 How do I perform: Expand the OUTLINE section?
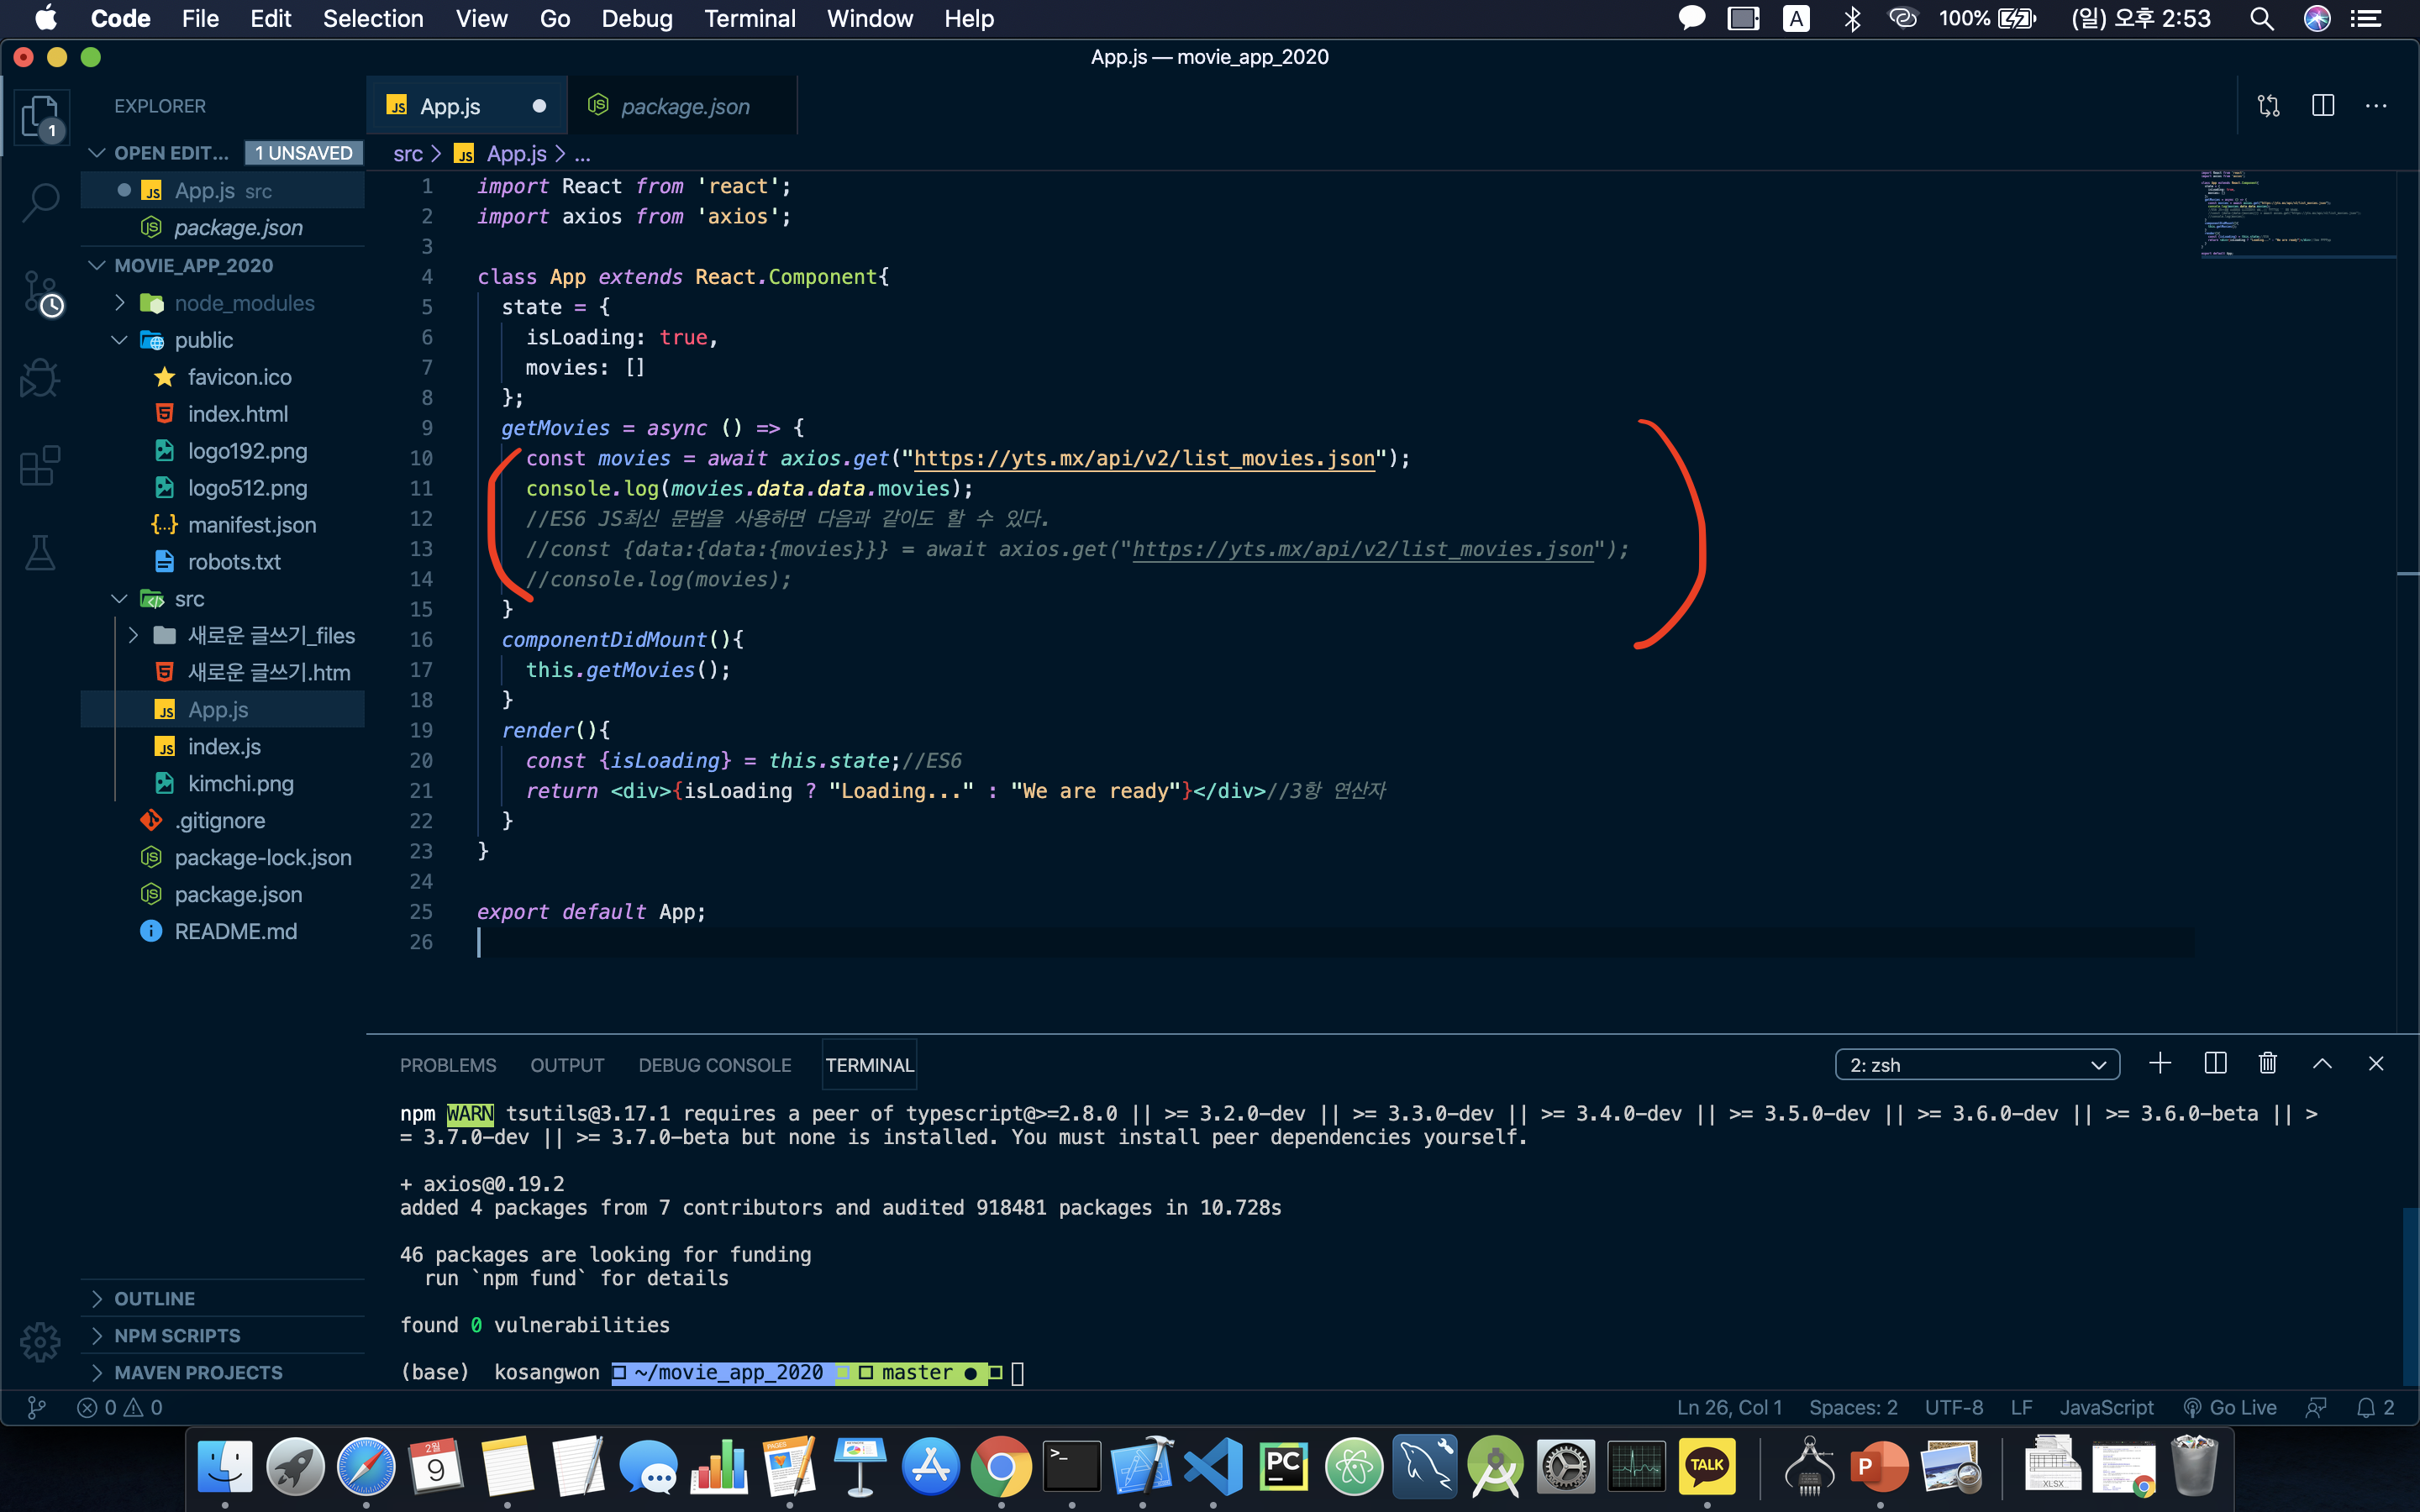coord(154,1298)
